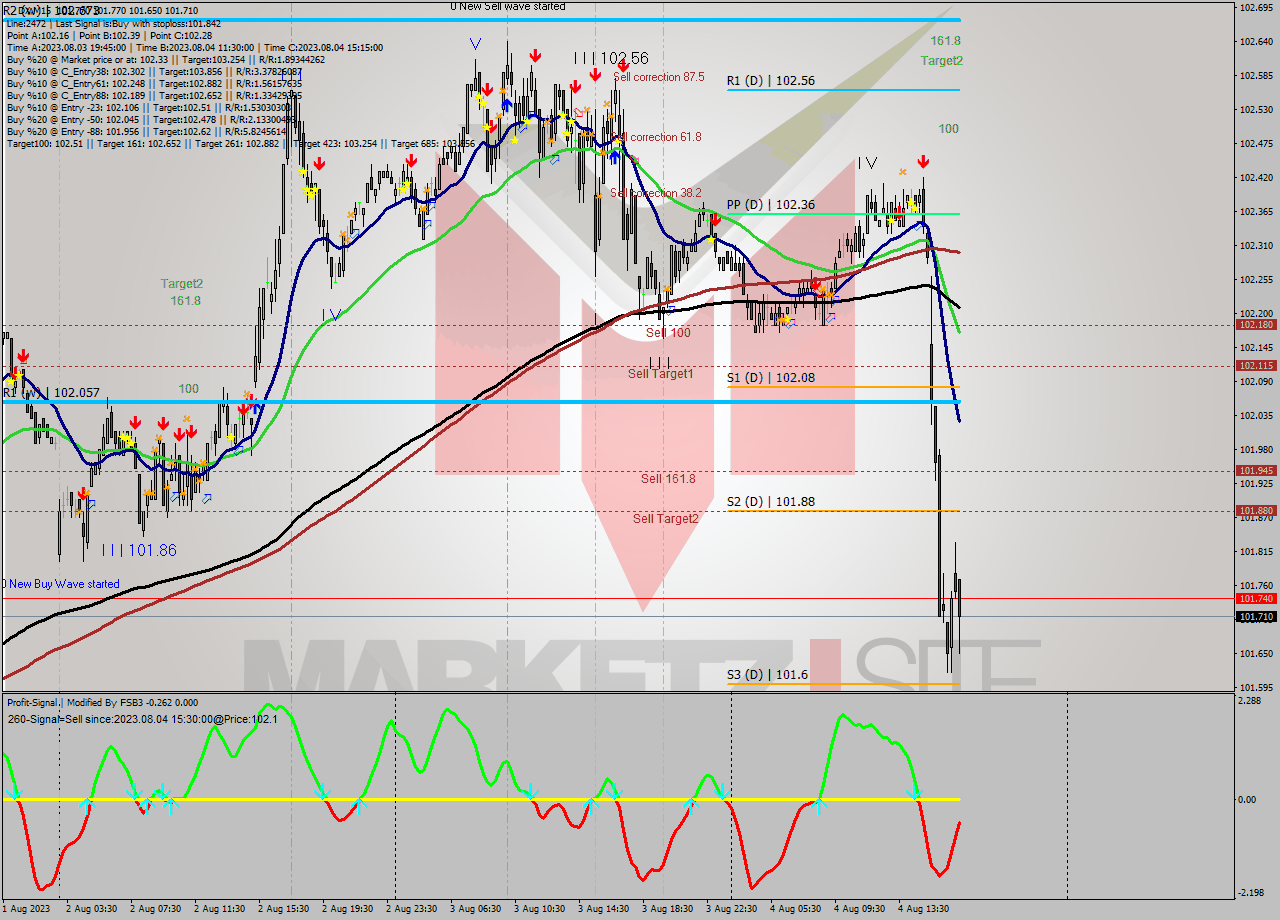This screenshot has width=1280, height=920.
Task: Click the Sell correction 87.5 label
Action: (x=658, y=77)
